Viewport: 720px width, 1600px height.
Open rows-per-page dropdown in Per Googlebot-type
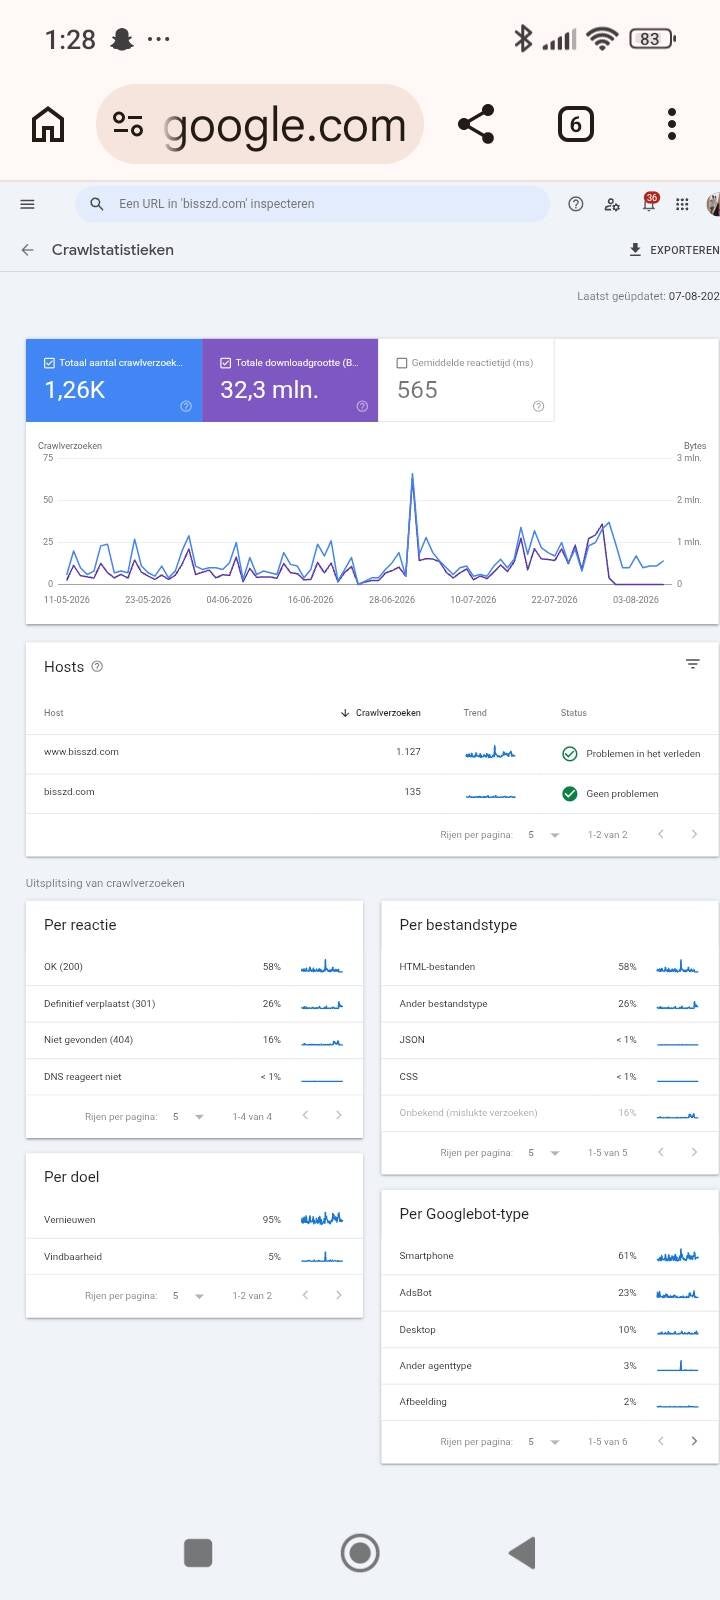click(545, 1442)
